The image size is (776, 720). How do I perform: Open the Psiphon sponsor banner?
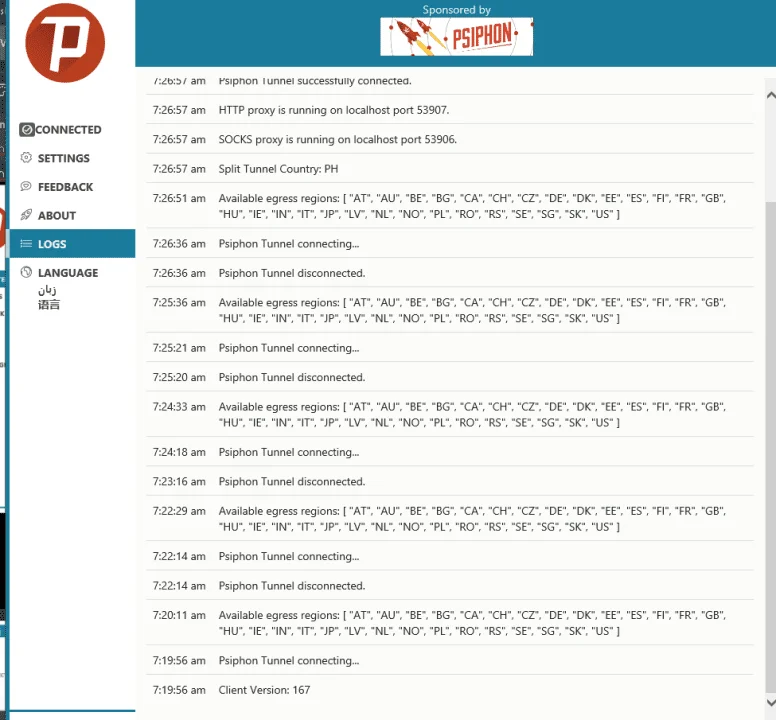tap(456, 37)
